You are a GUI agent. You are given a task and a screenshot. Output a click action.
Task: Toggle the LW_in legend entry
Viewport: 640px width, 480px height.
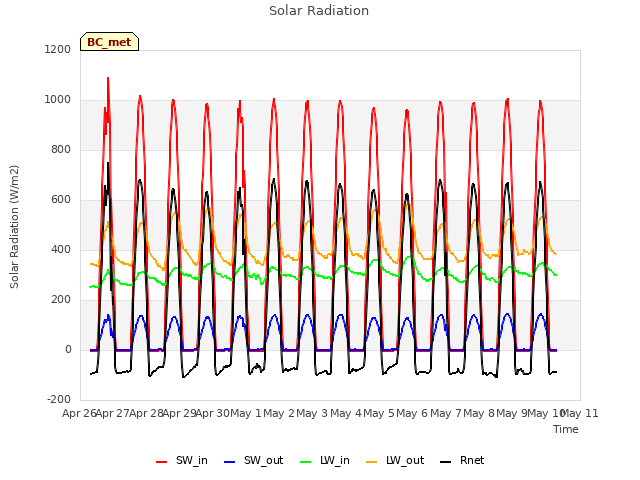coord(325,460)
